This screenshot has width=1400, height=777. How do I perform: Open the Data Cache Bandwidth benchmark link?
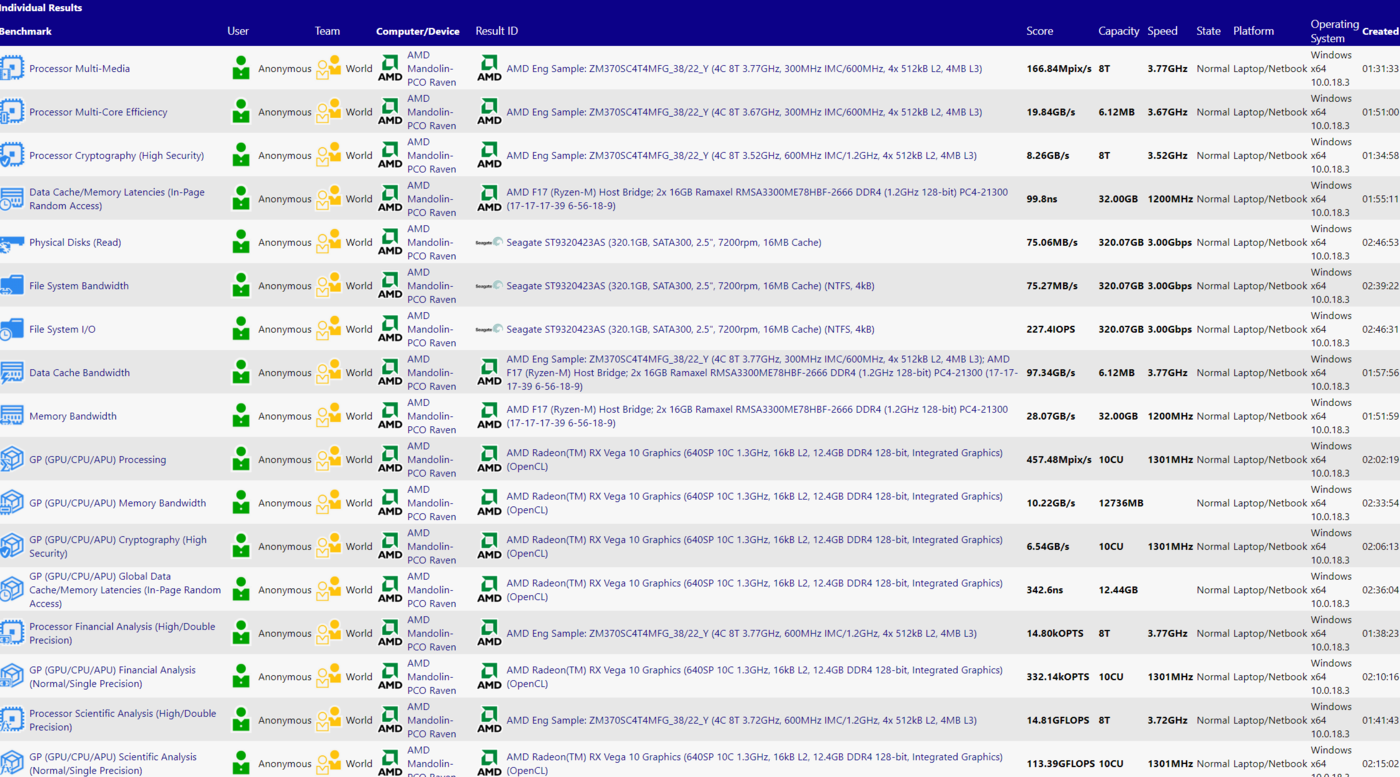point(79,373)
